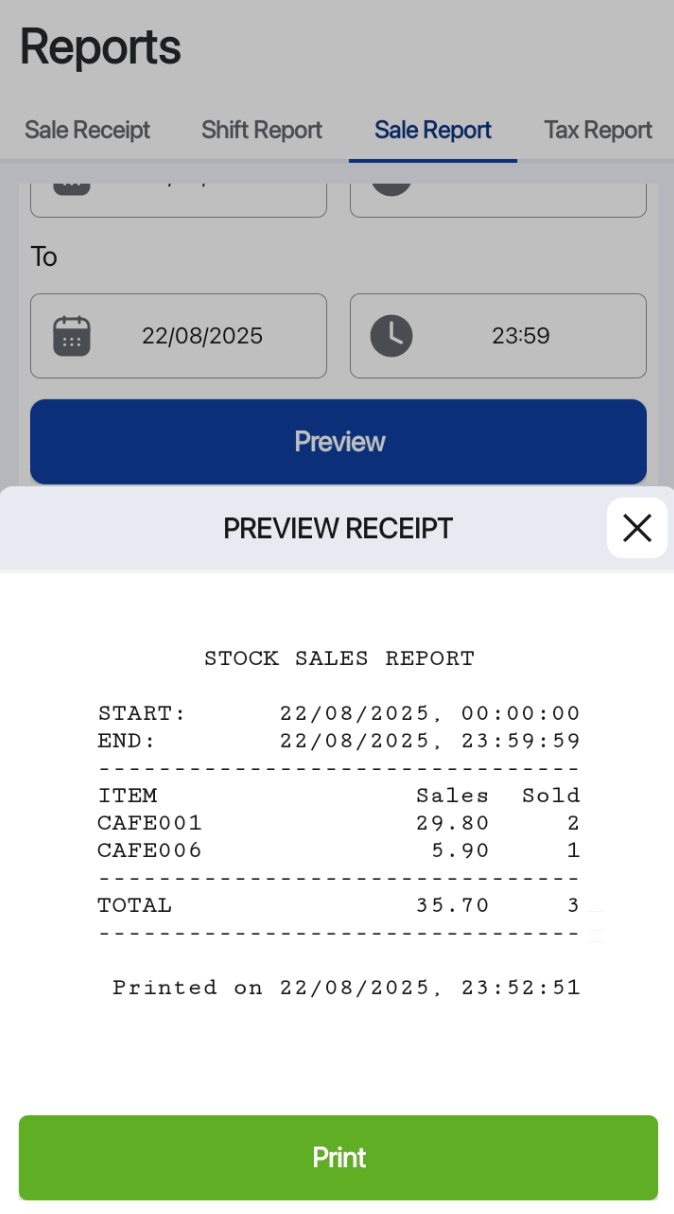The image size is (674, 1214).
Task: Click the calendar icon beside 22/08/2025
Action: tap(72, 336)
